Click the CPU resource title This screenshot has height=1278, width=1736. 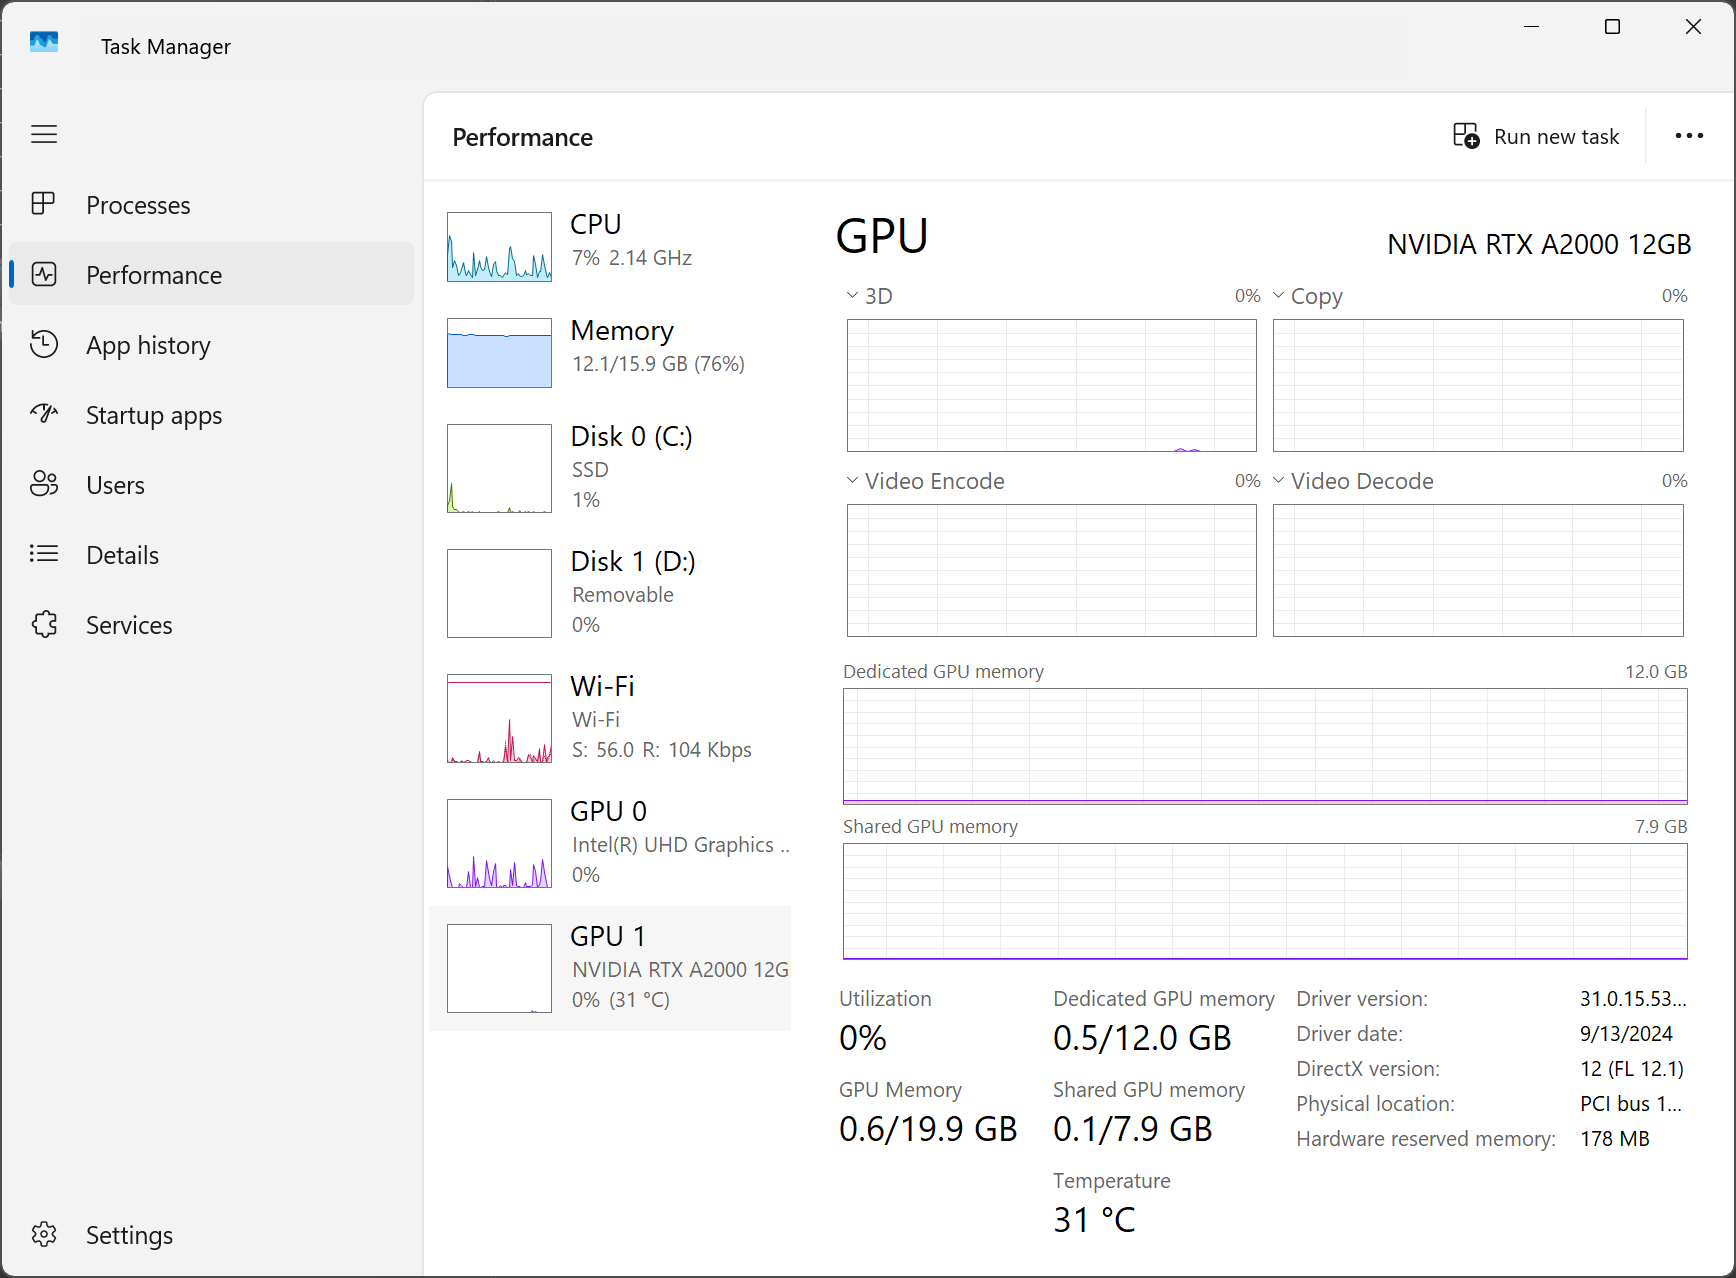[596, 224]
